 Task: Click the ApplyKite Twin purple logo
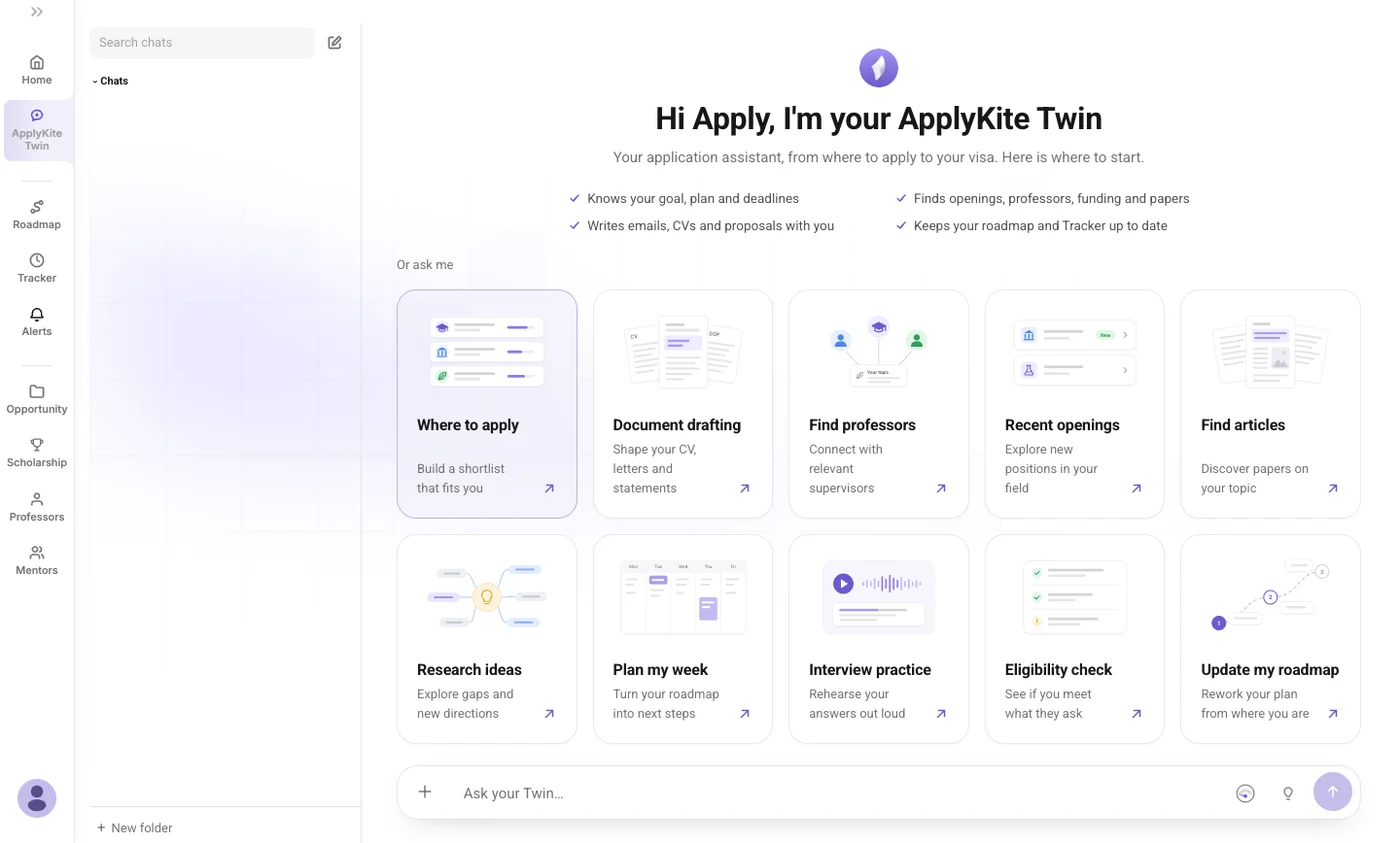pyautogui.click(x=879, y=68)
